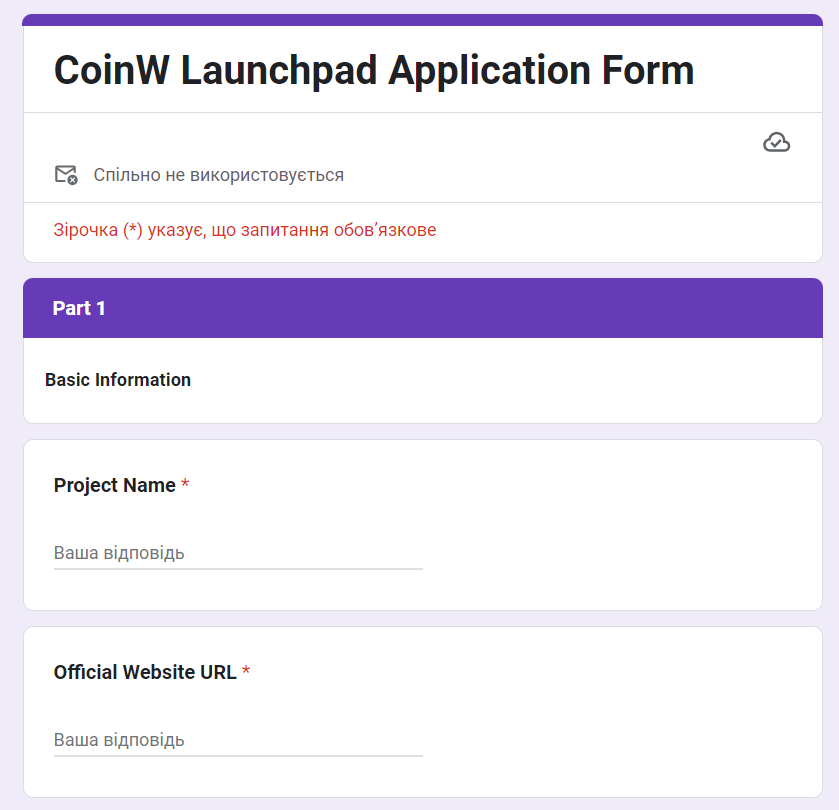Click the "Спільно не використовується" text
Screen dimensions: 839x810
click(219, 175)
